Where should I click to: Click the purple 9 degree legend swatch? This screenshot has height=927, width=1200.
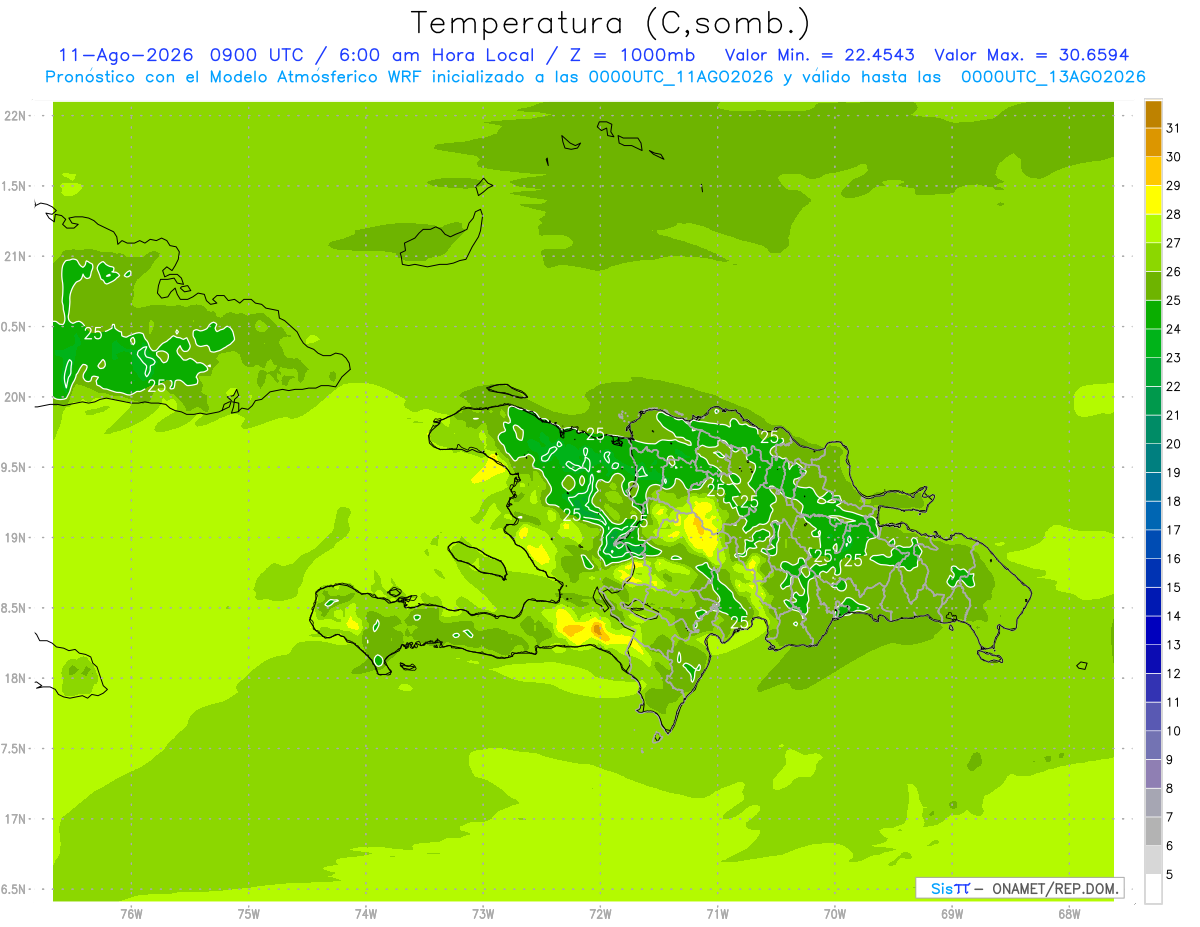[1153, 746]
